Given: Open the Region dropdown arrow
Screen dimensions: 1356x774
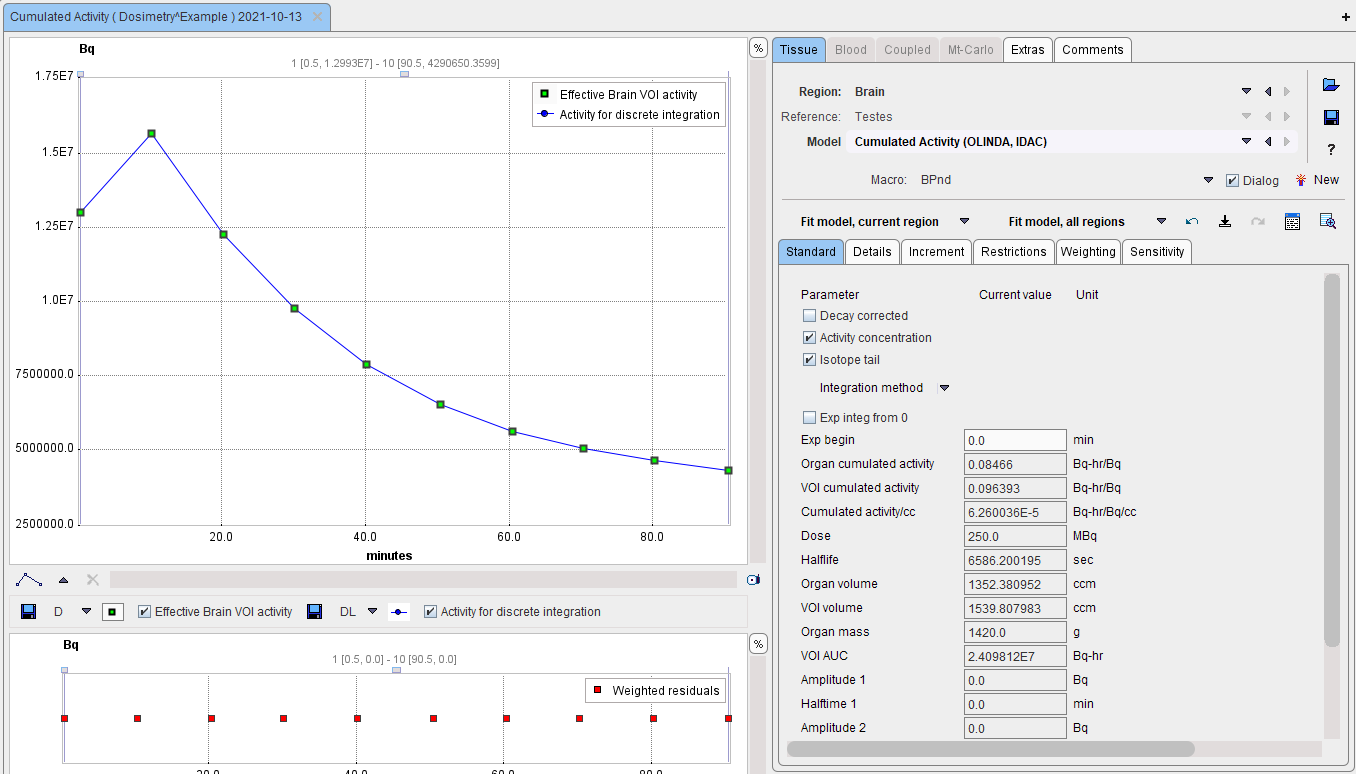Looking at the screenshot, I should (x=1247, y=92).
